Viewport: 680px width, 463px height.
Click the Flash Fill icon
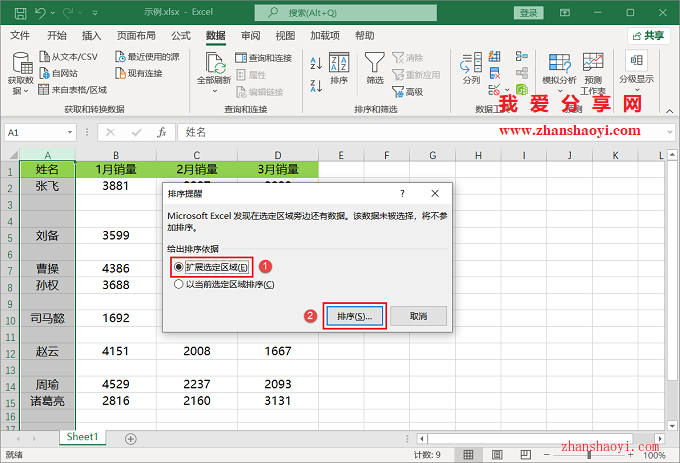tap(494, 56)
